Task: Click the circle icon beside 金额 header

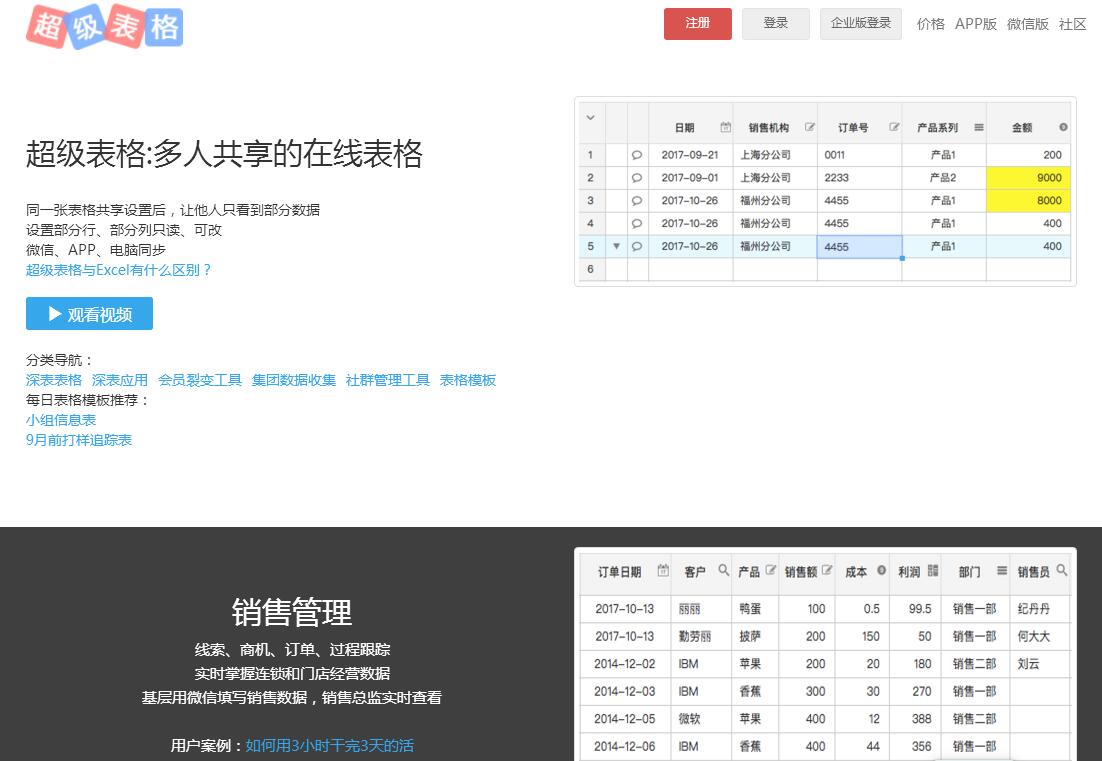Action: 1063,127
